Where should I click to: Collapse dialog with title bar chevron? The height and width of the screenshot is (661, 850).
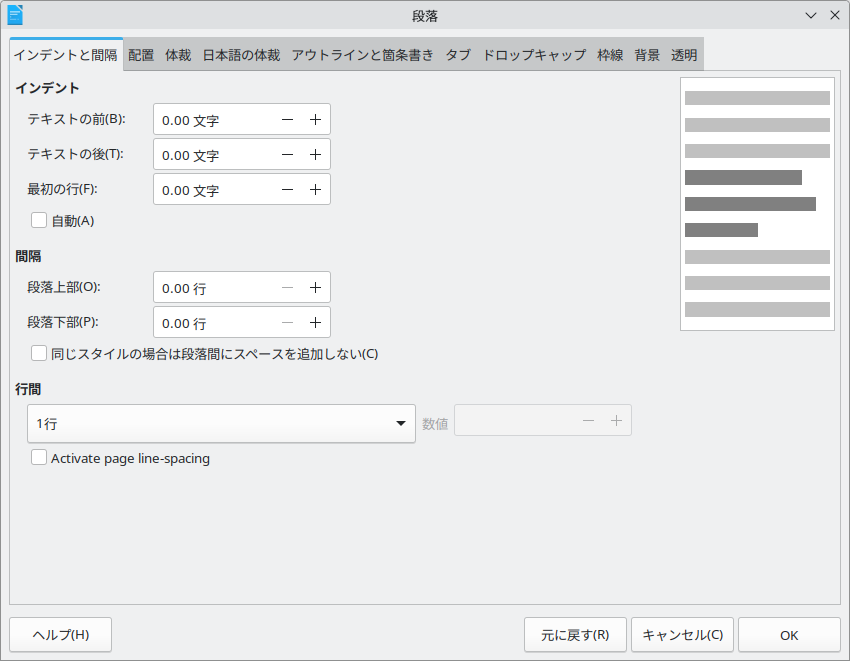[811, 16]
